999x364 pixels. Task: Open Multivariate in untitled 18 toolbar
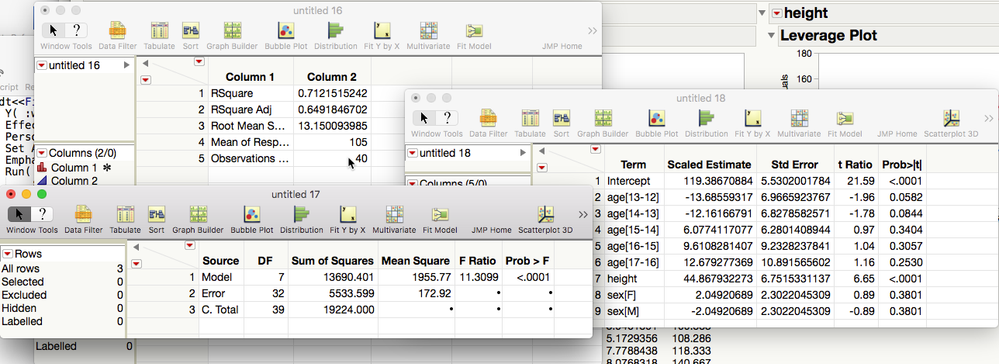(799, 119)
